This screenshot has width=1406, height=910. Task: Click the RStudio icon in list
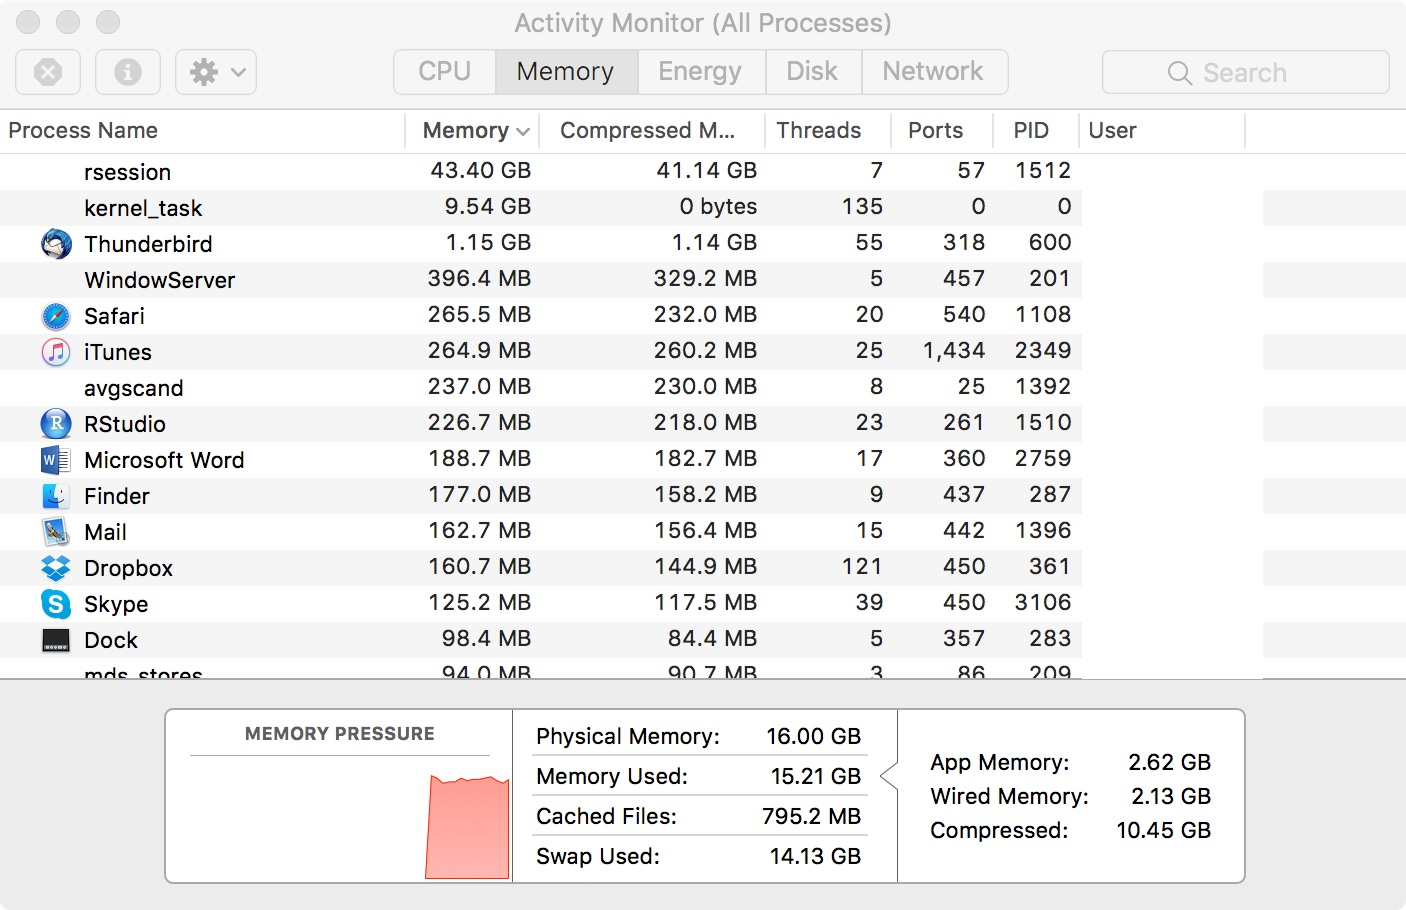[56, 424]
